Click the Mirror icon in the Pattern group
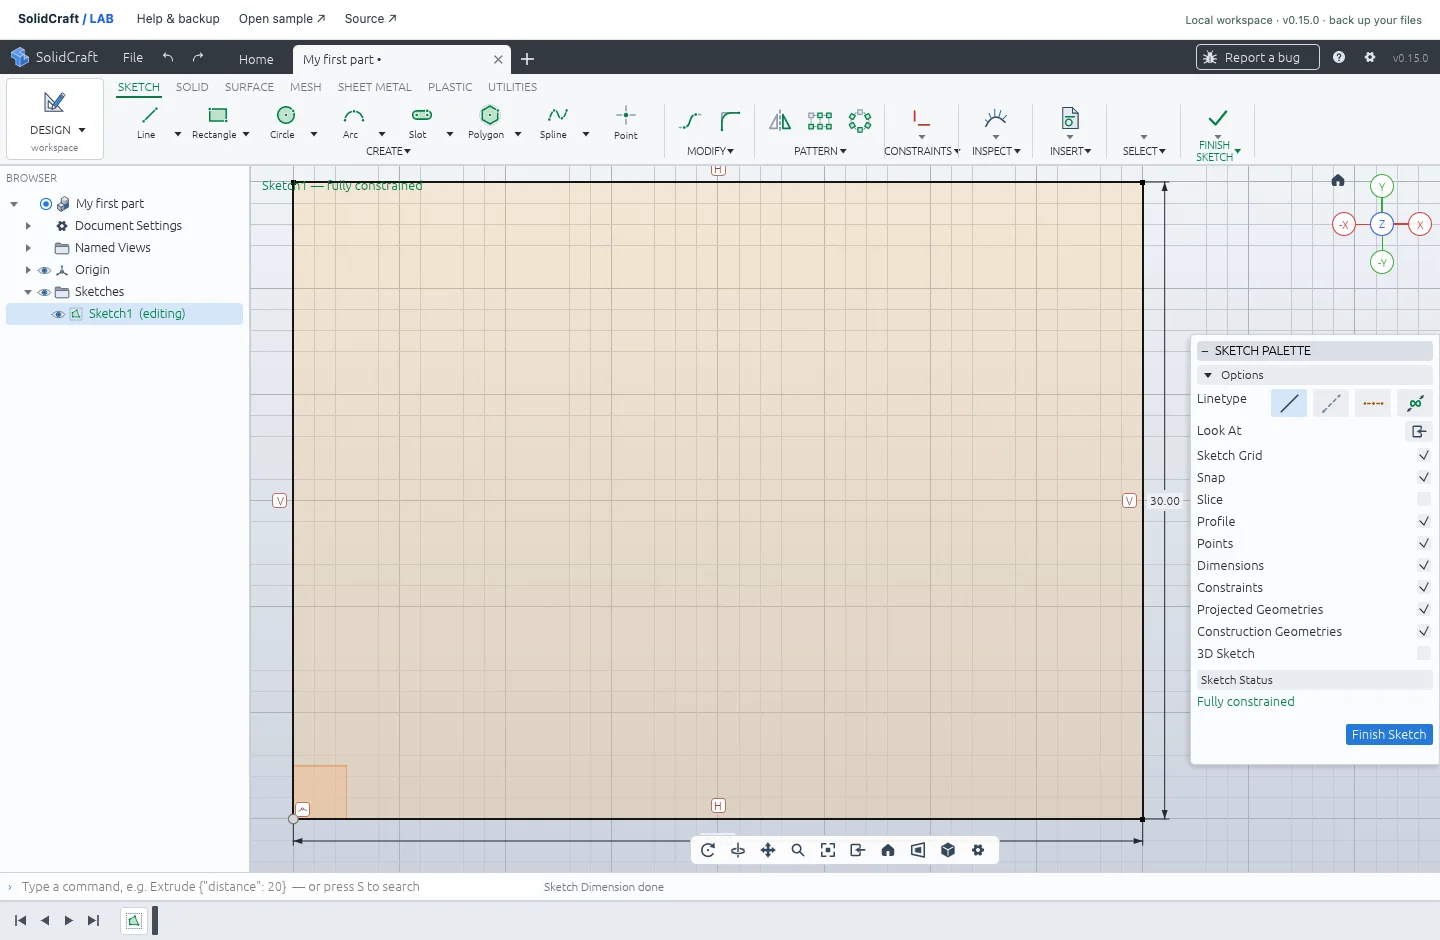1440x940 pixels. 780,121
